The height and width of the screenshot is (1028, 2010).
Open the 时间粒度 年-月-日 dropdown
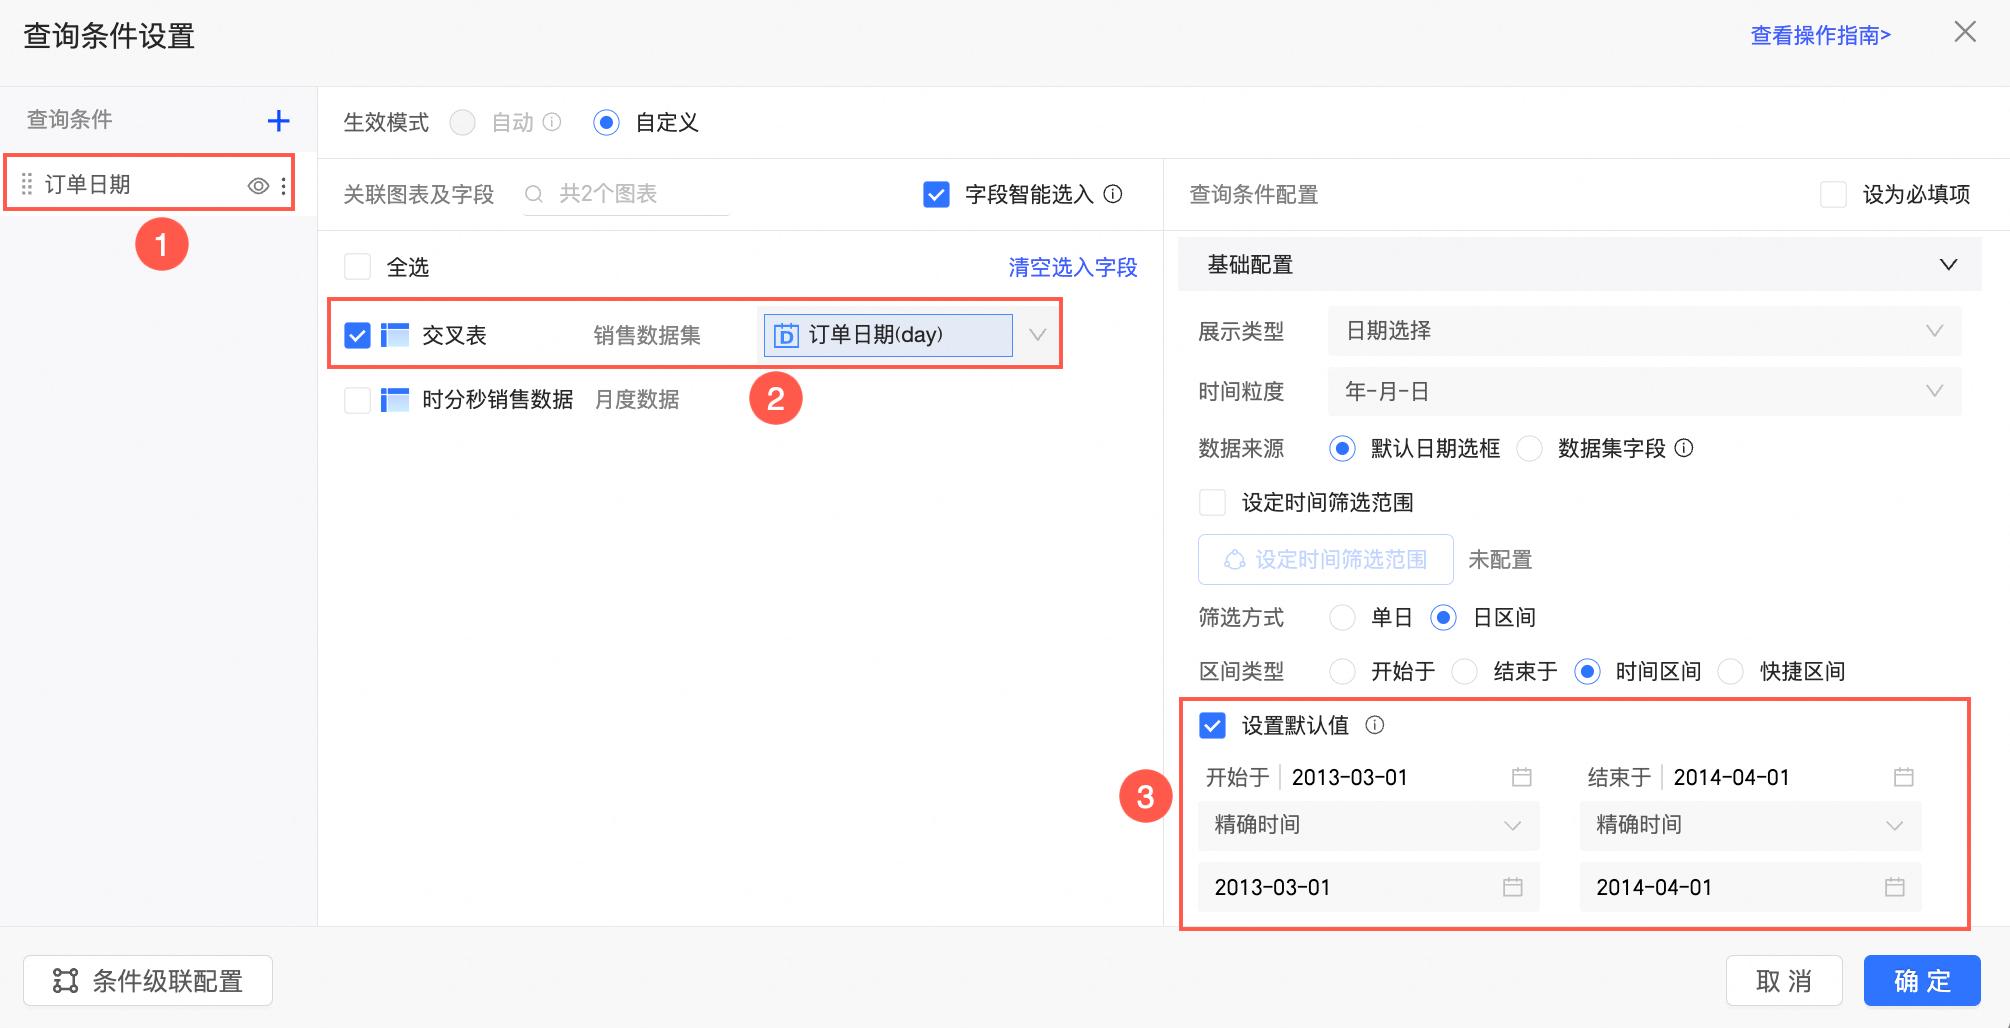1644,391
